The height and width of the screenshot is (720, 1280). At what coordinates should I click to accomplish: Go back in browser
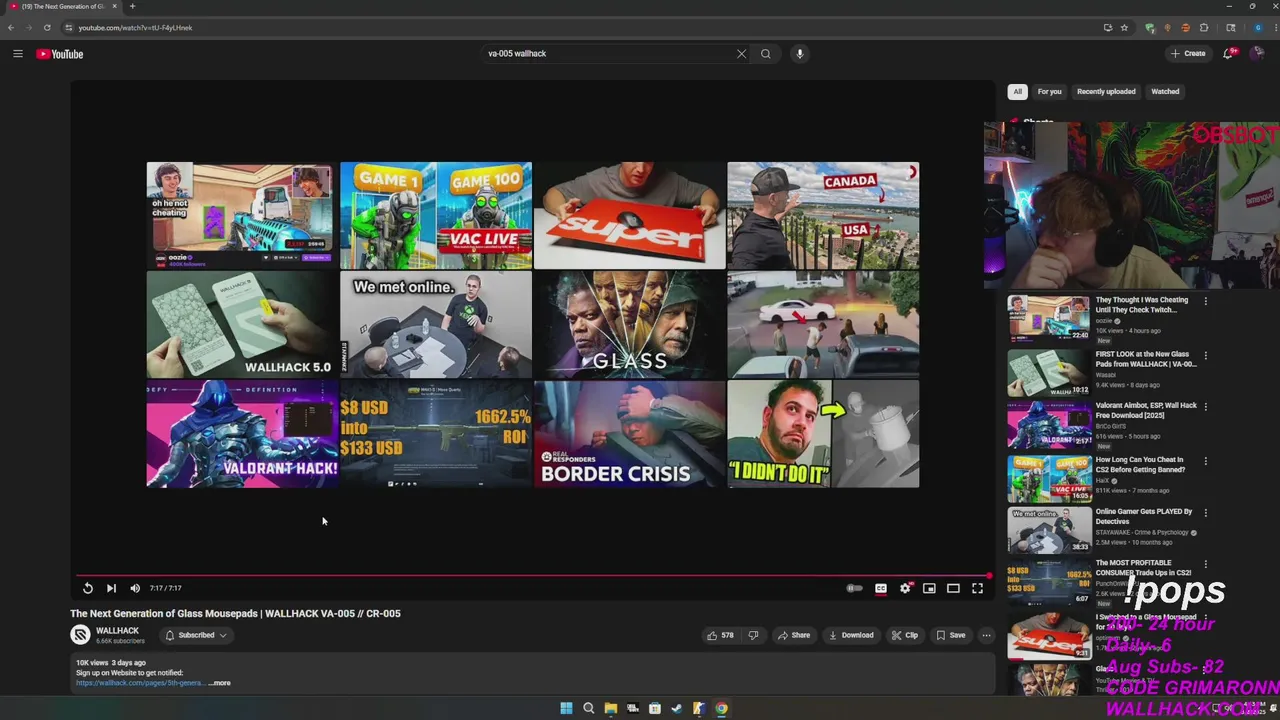pos(11,28)
